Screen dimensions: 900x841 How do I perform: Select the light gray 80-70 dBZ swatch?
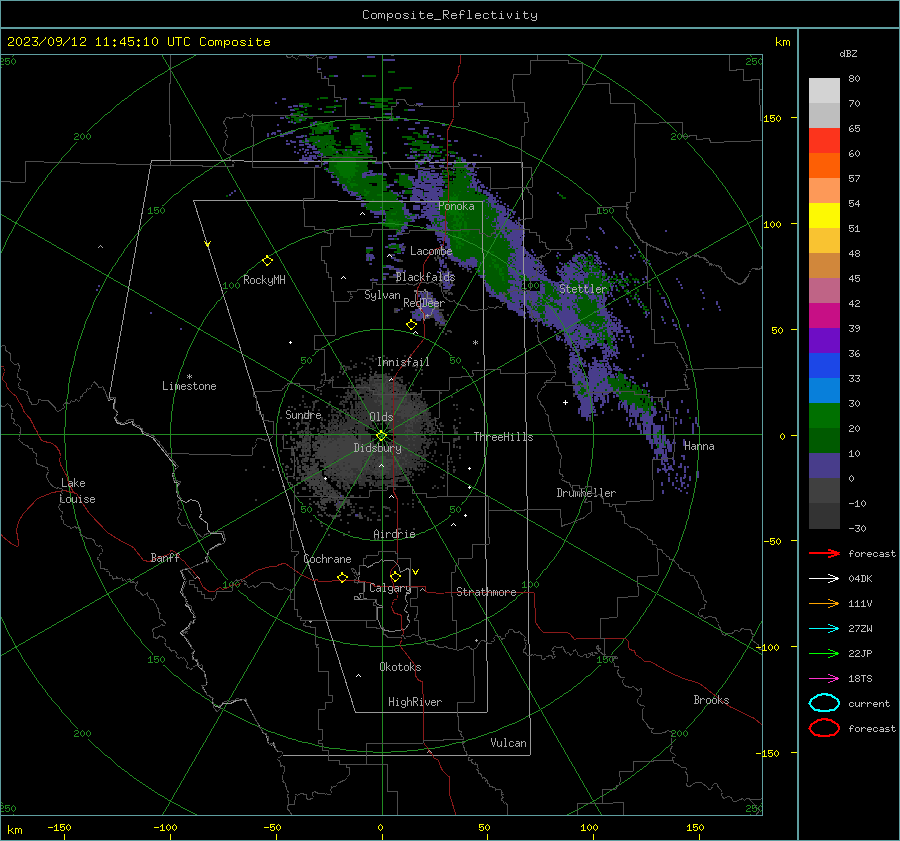pyautogui.click(x=824, y=91)
